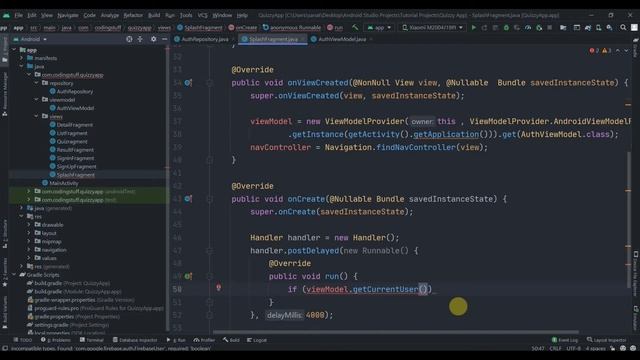
Task: Click the editor vertical scrollbar
Action: [x=629, y=220]
